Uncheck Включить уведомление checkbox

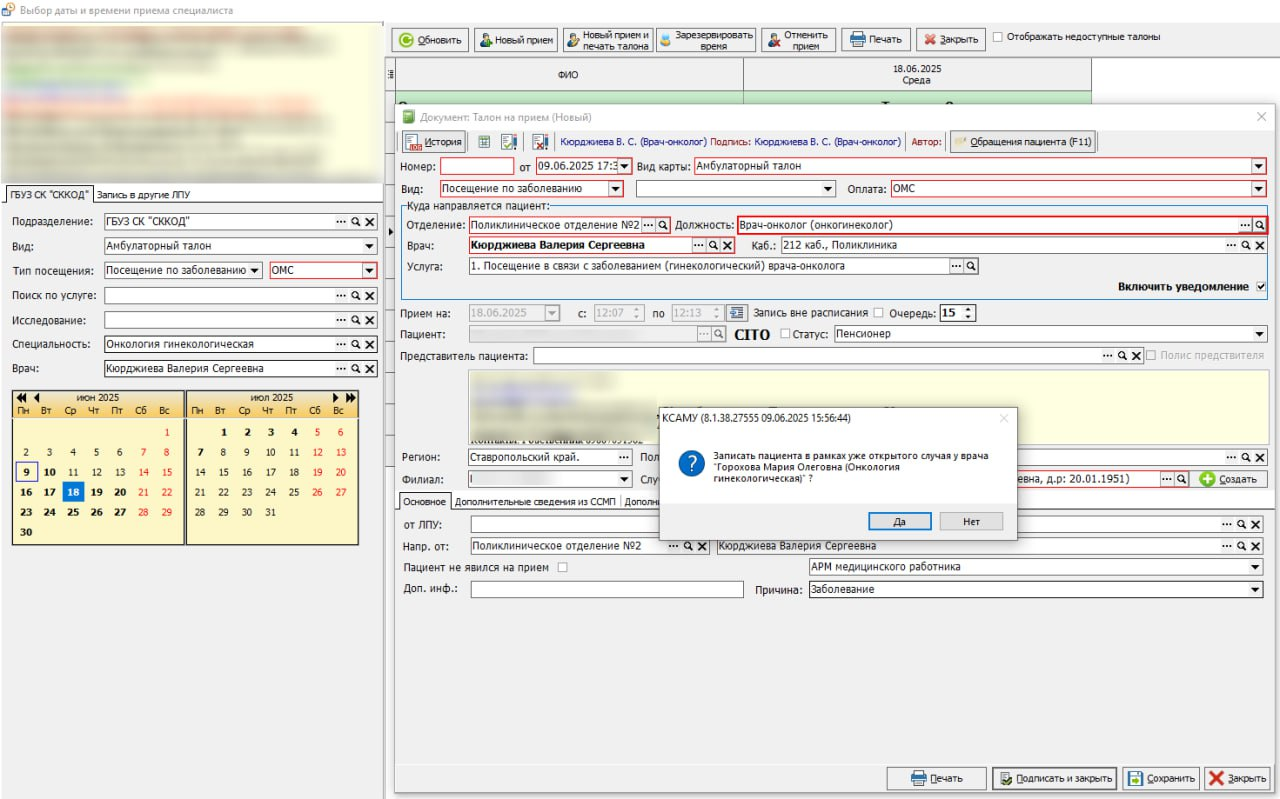pos(1260,287)
